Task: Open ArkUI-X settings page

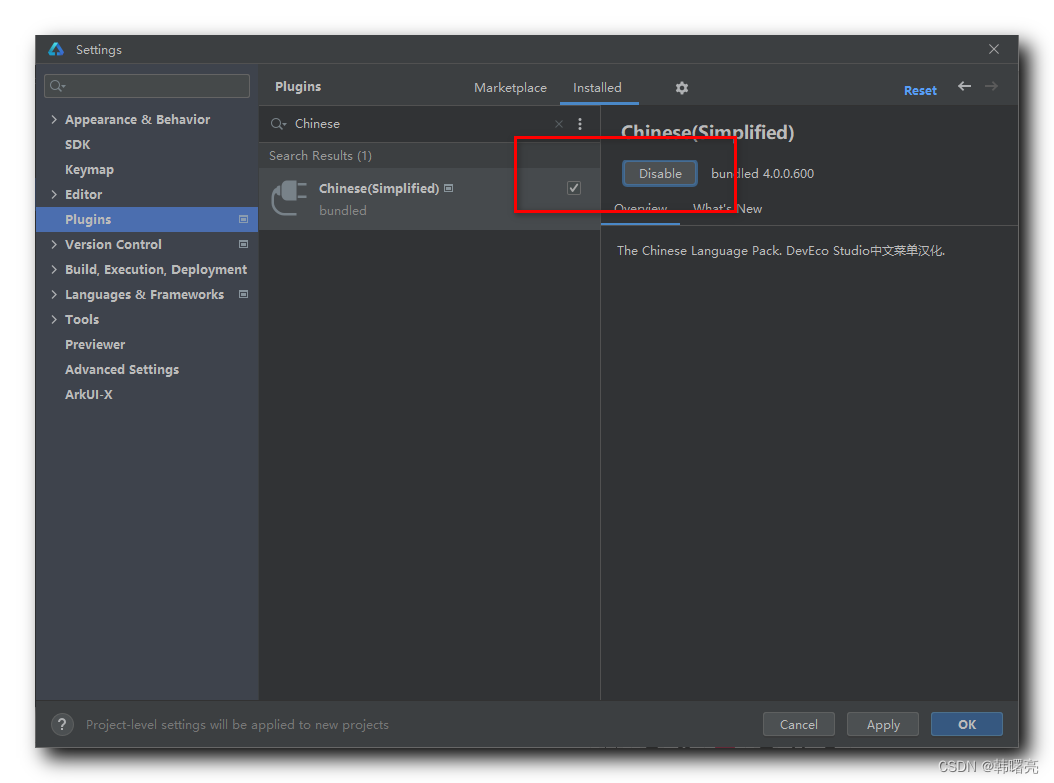Action: (x=89, y=395)
